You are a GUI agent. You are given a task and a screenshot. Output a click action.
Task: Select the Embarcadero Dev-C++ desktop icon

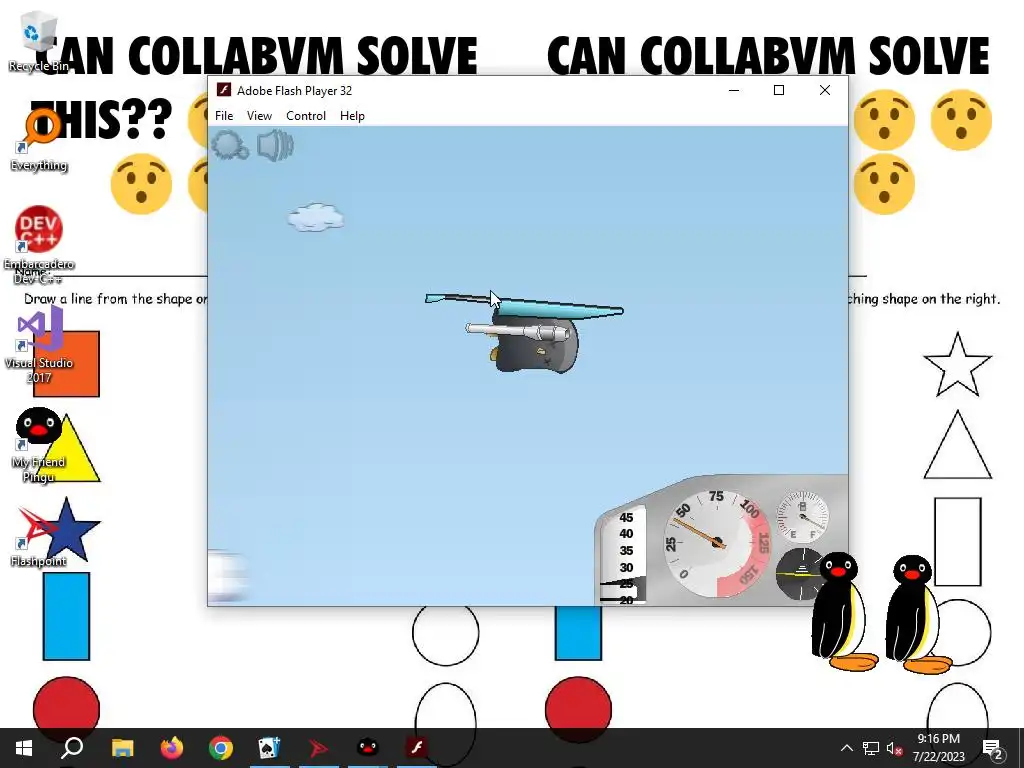click(x=39, y=245)
